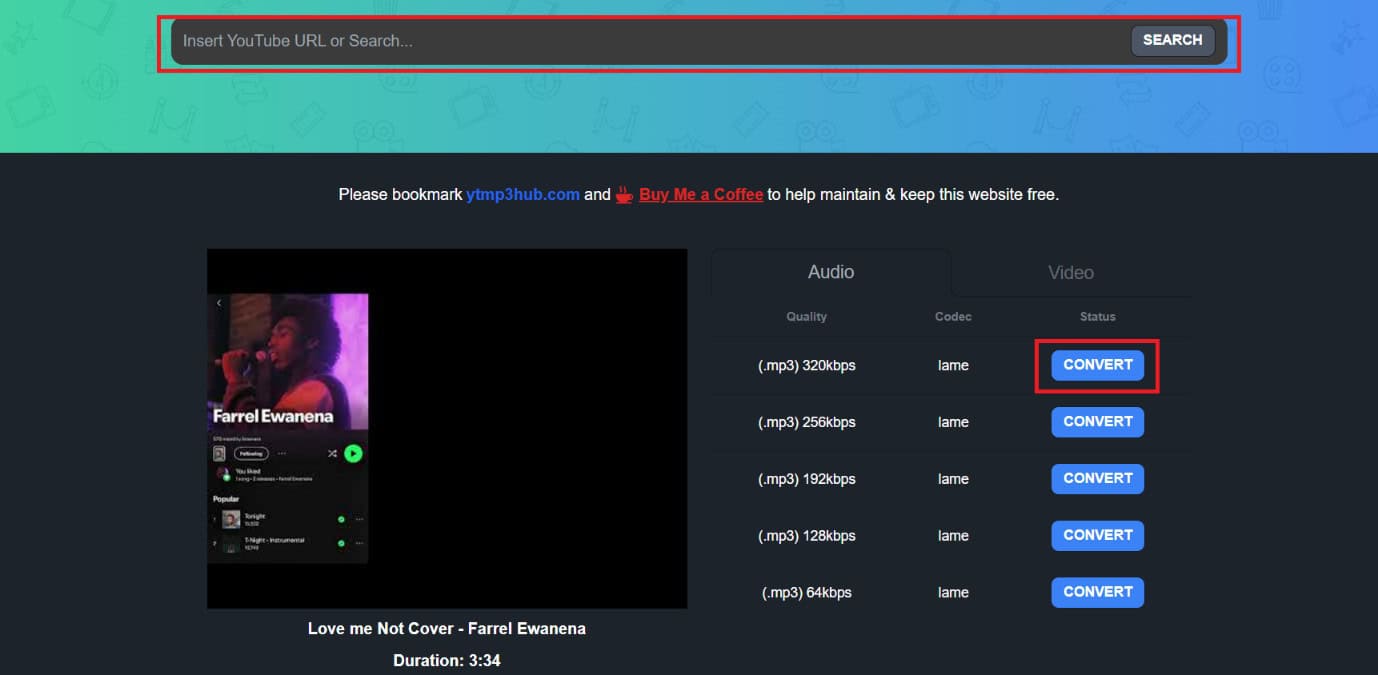
Task: Click the (.mp3) 192kbps quality text
Action: [806, 479]
